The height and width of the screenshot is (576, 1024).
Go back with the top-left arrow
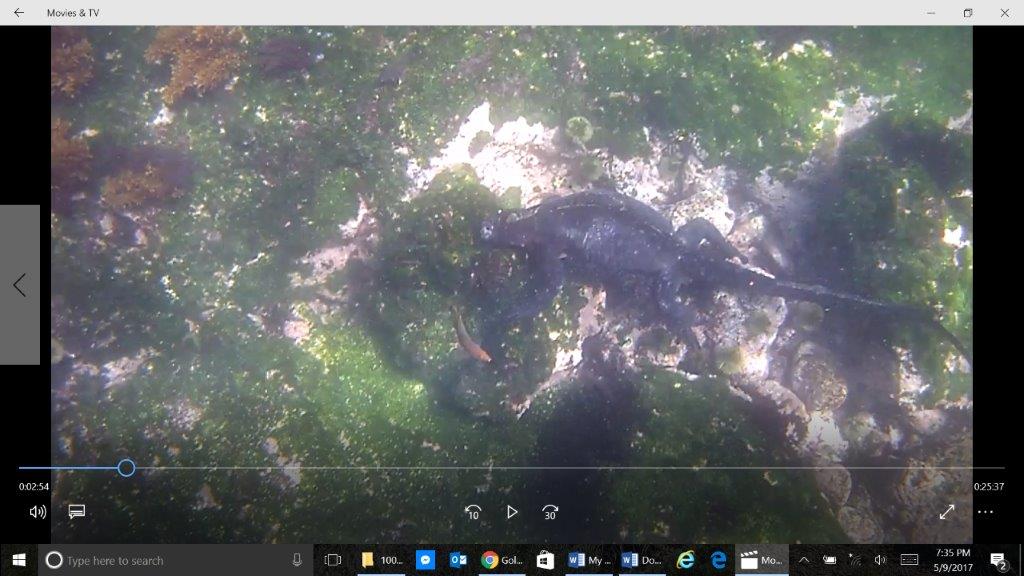click(x=19, y=12)
